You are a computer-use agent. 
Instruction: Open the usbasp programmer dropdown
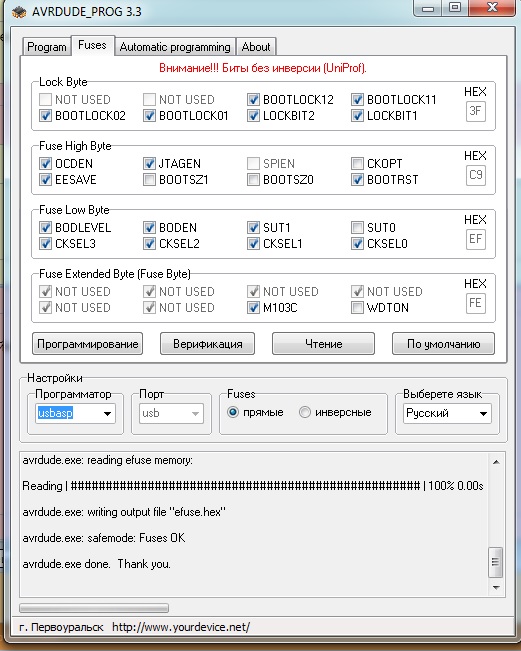coord(75,414)
